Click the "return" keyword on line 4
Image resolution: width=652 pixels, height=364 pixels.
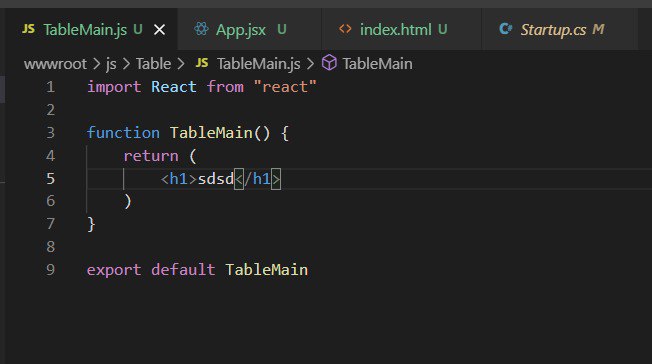pyautogui.click(x=151, y=156)
